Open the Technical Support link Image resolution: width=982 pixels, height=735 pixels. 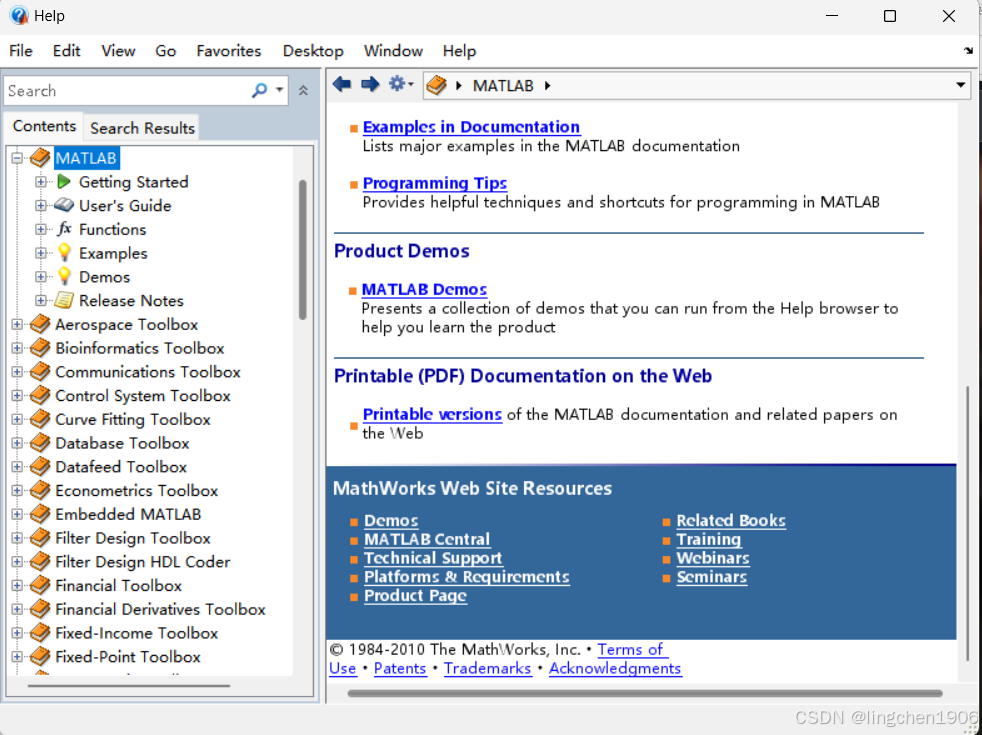pos(433,558)
